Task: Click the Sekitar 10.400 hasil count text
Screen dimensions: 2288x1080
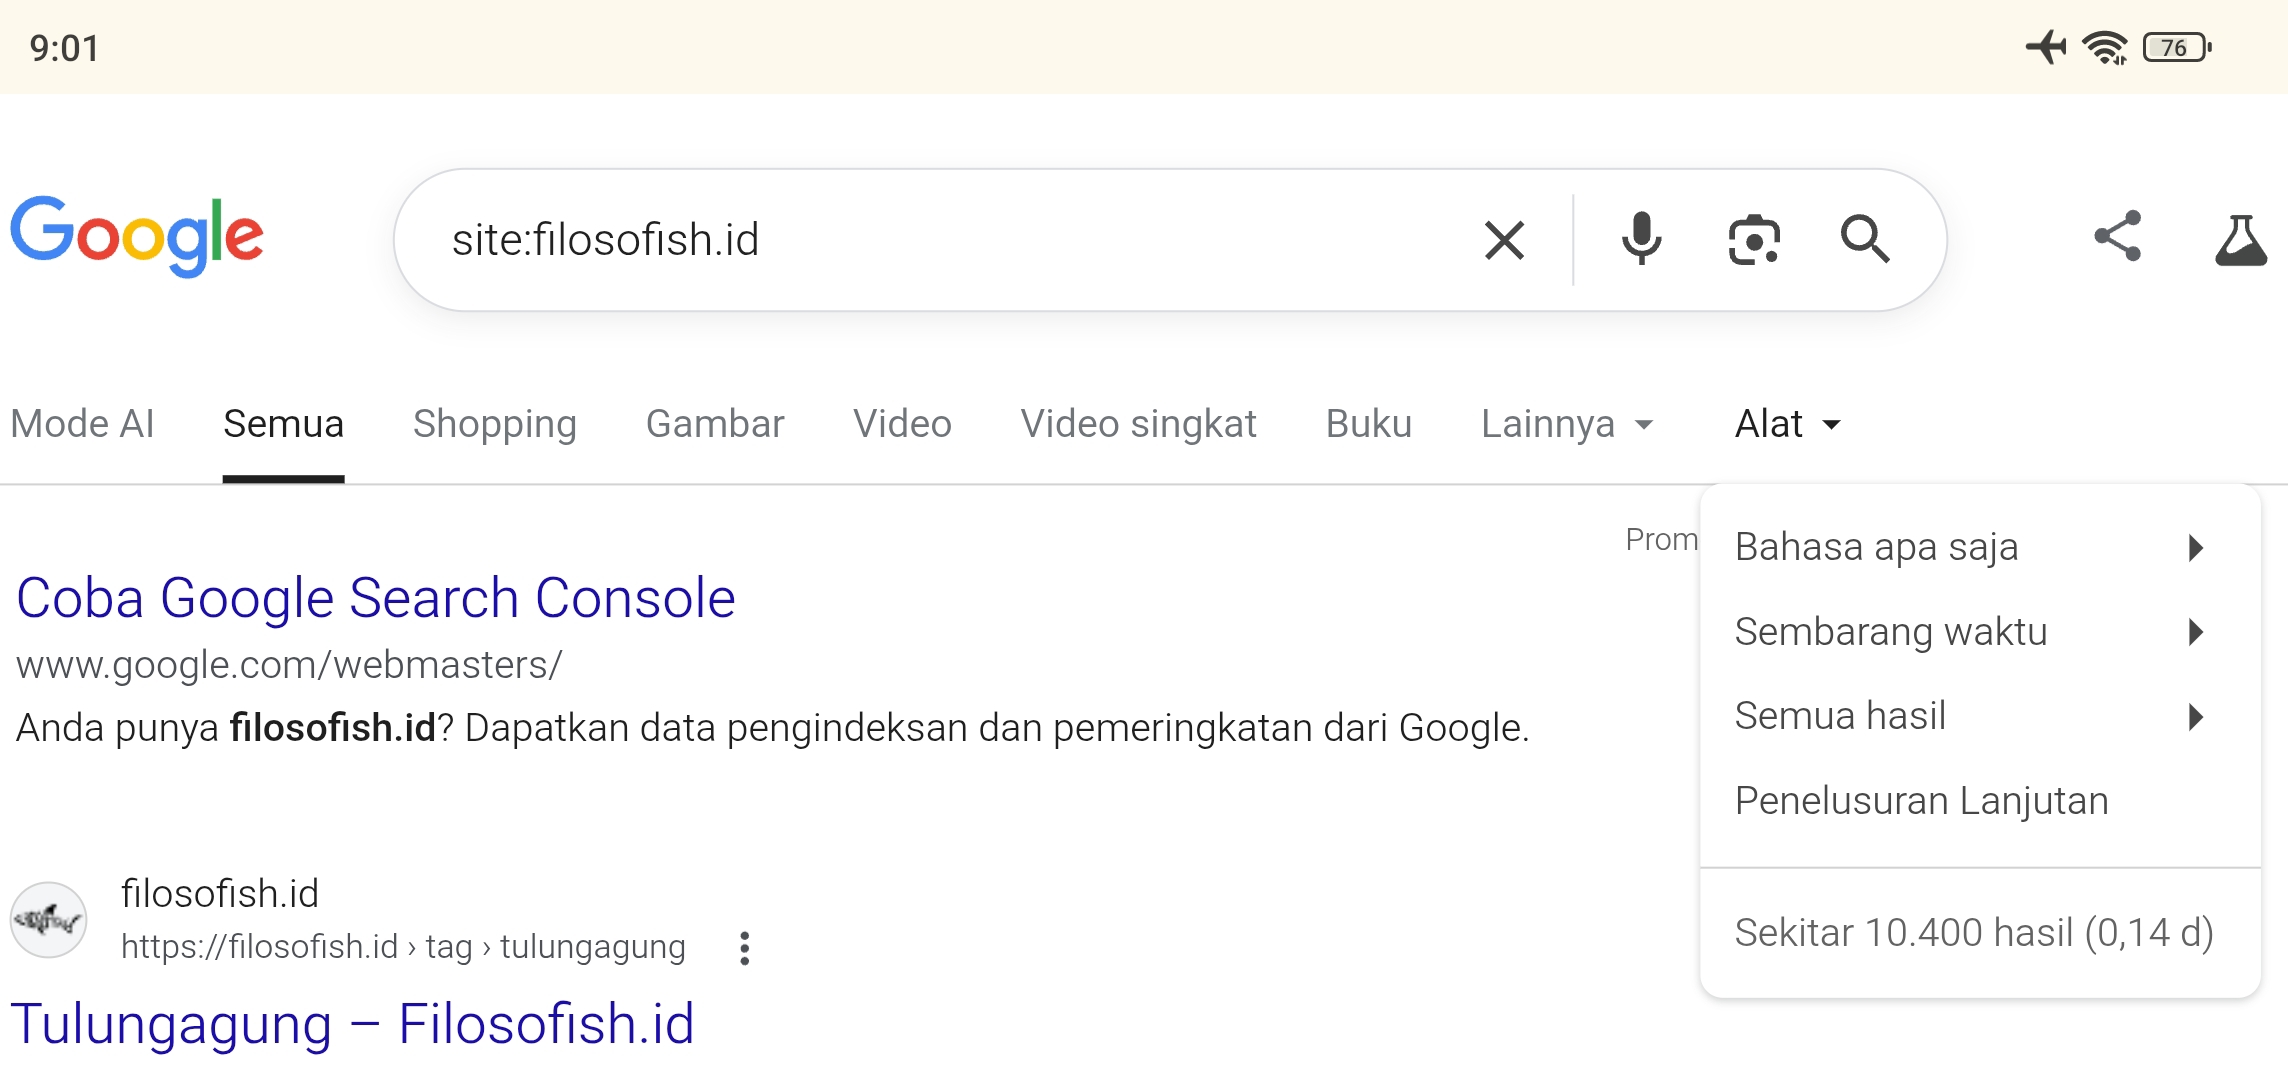Action: pyautogui.click(x=1974, y=933)
